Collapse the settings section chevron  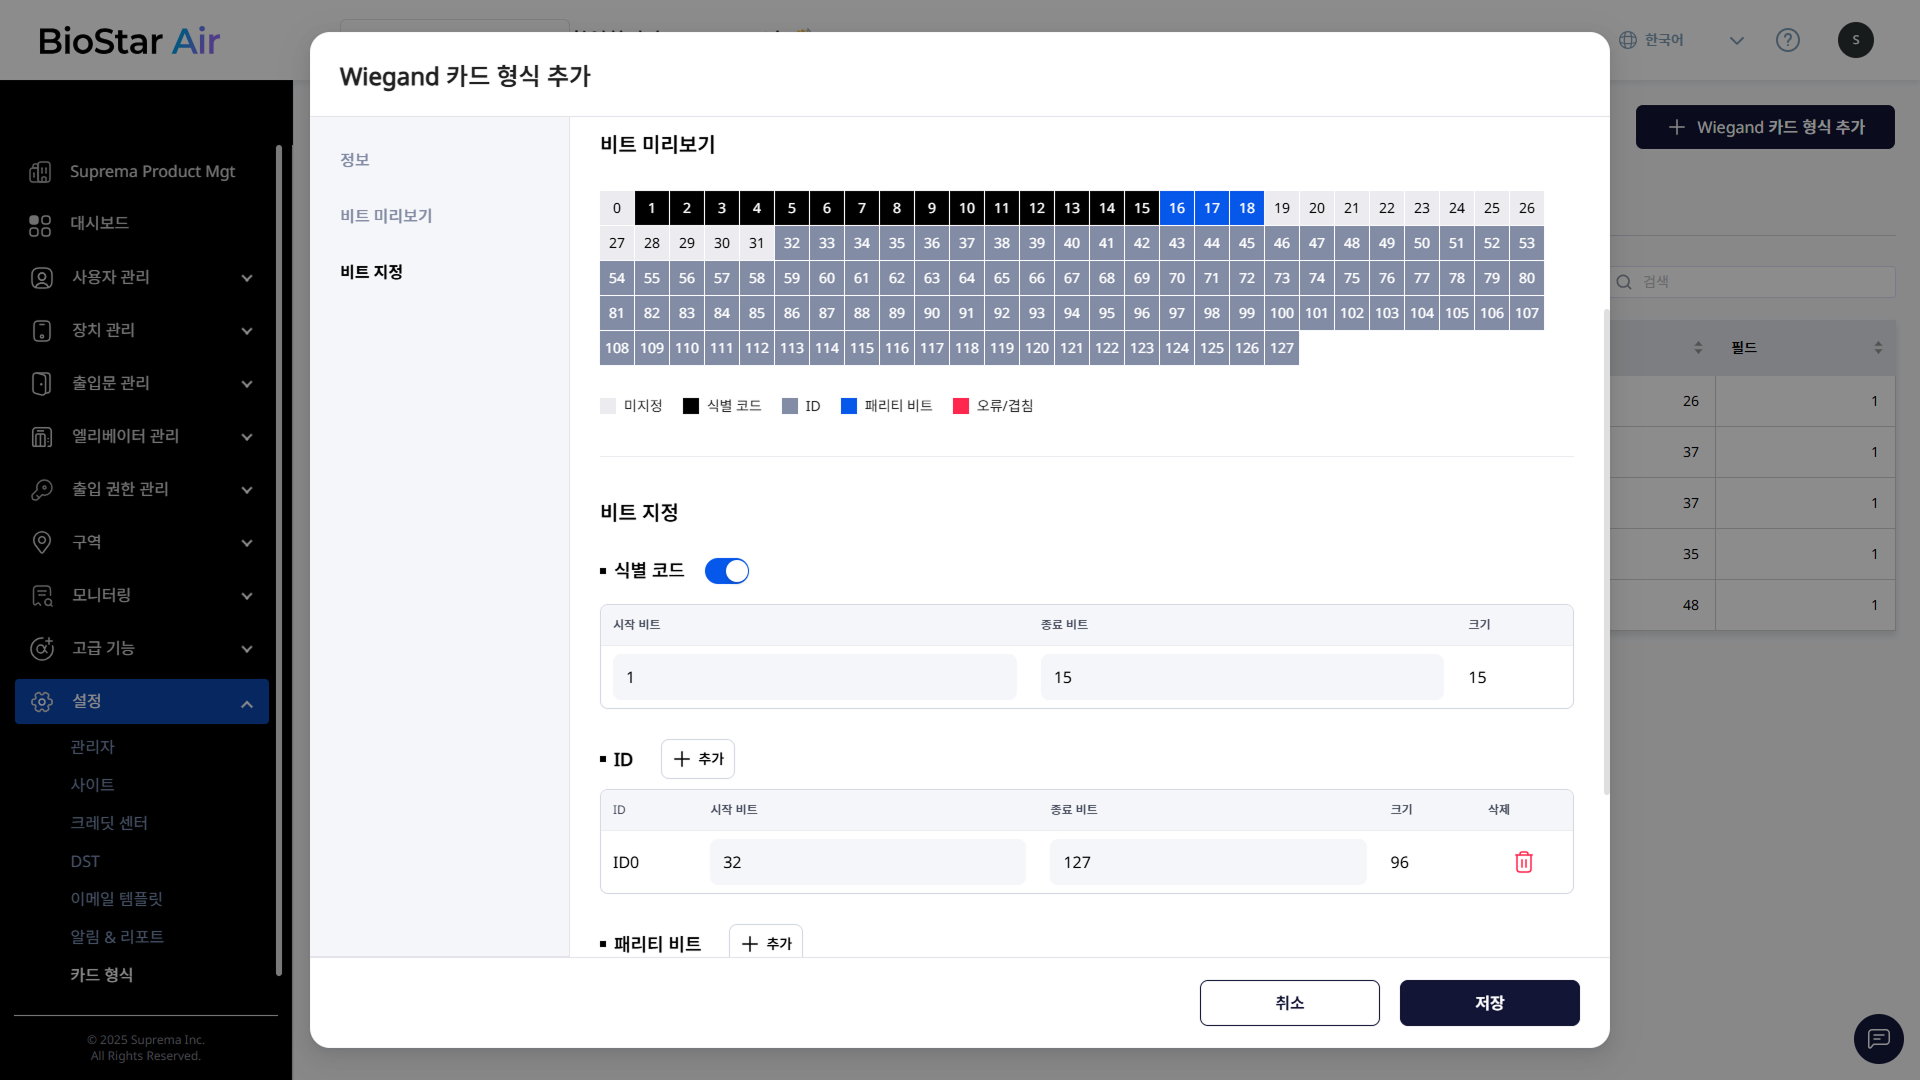pyautogui.click(x=247, y=703)
